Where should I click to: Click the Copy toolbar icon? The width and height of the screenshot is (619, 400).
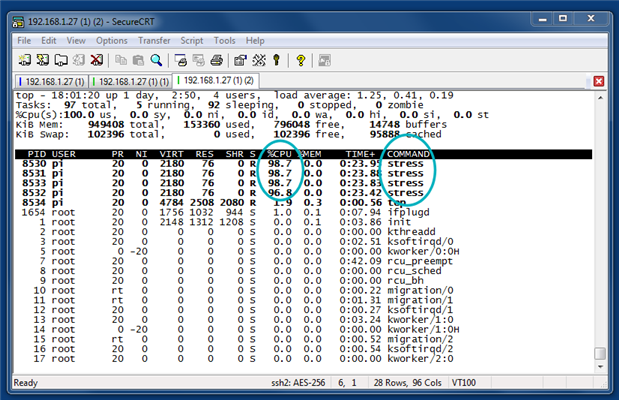point(120,60)
